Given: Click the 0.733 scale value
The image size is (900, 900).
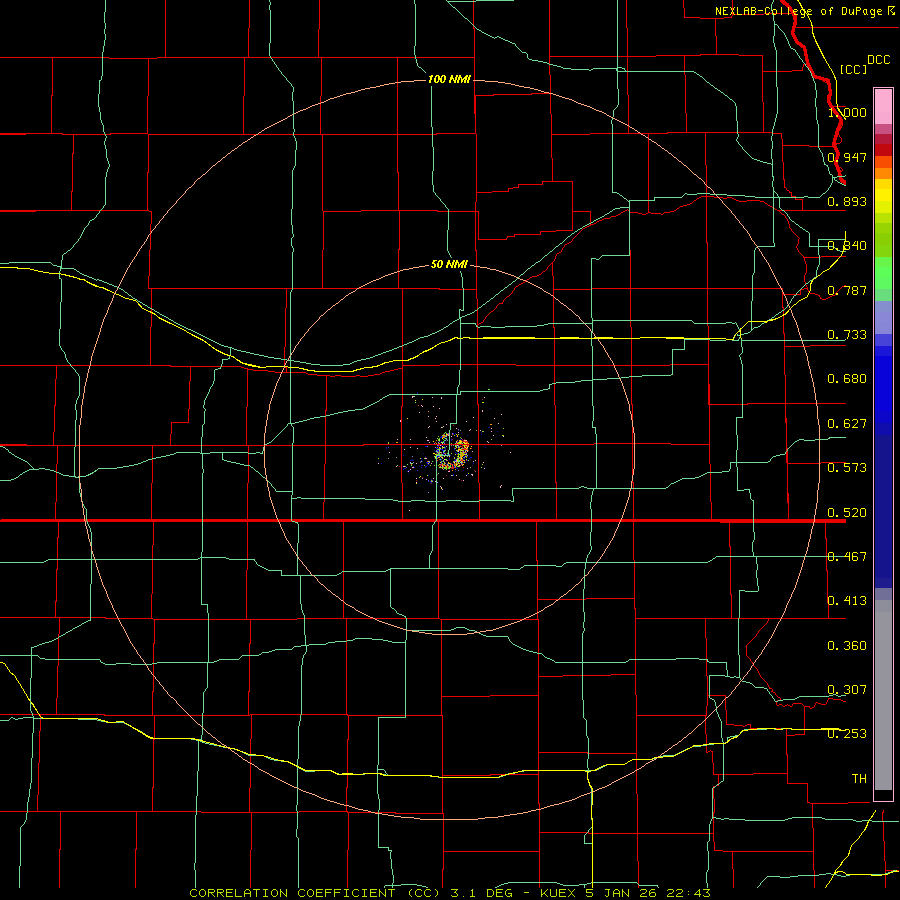Looking at the screenshot, I should pos(847,335).
